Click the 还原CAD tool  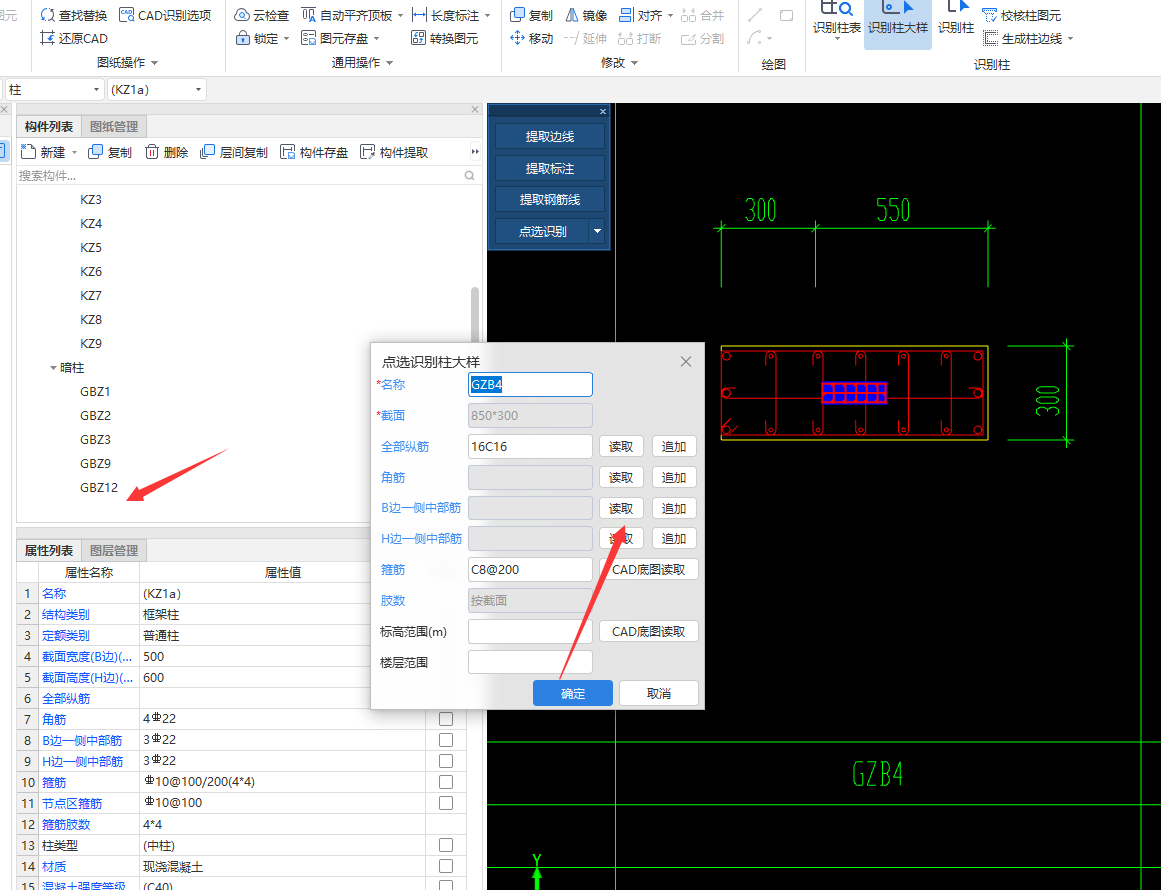(74, 38)
